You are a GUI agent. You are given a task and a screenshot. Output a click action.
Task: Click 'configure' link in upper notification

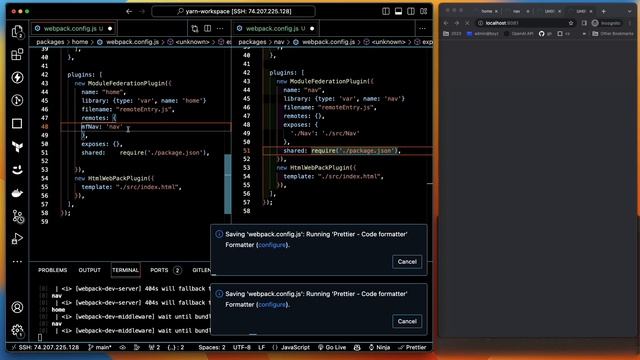point(272,245)
